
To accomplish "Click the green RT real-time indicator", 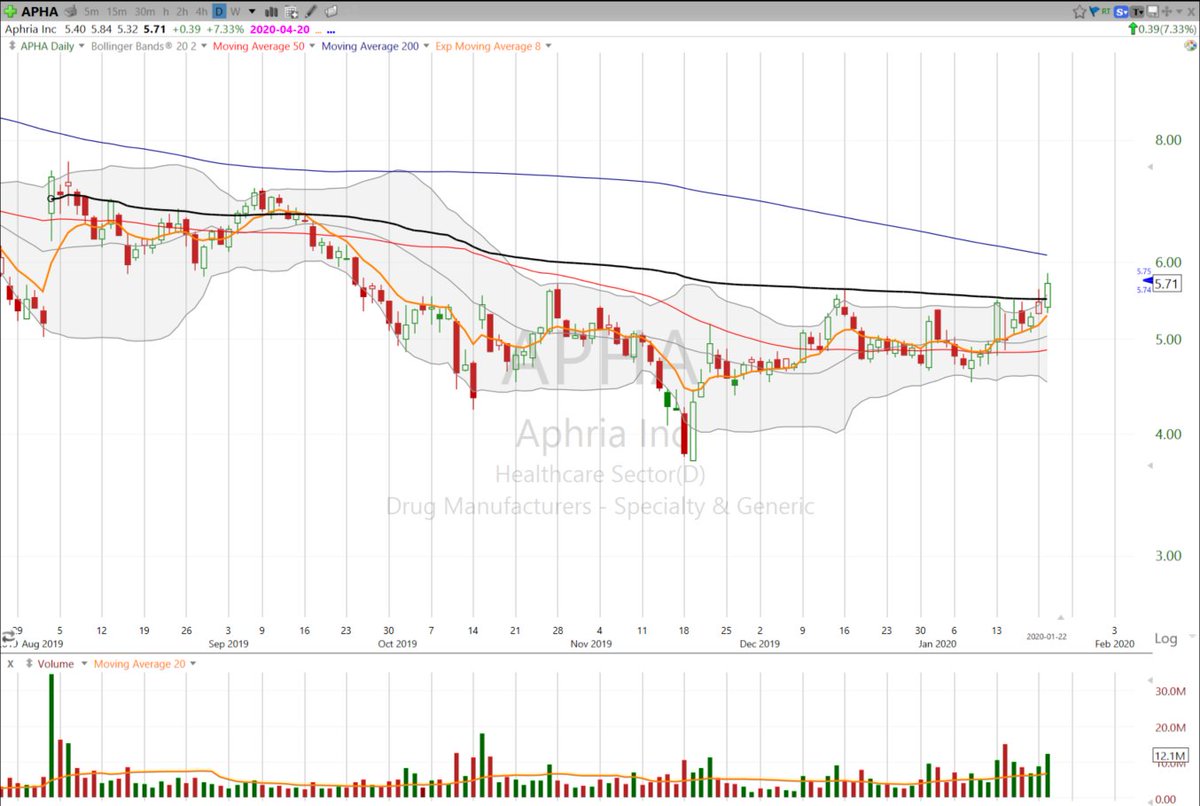I will [x=1106, y=11].
